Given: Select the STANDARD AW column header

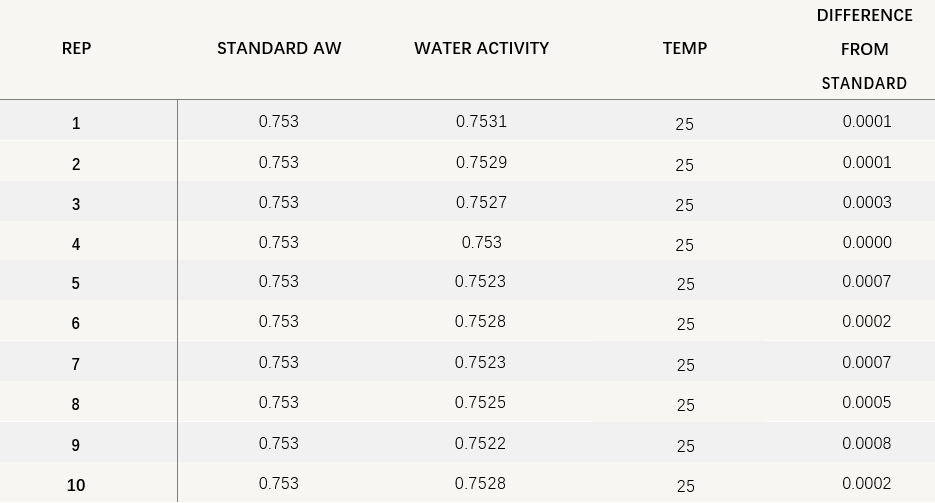Looking at the screenshot, I should pos(279,48).
